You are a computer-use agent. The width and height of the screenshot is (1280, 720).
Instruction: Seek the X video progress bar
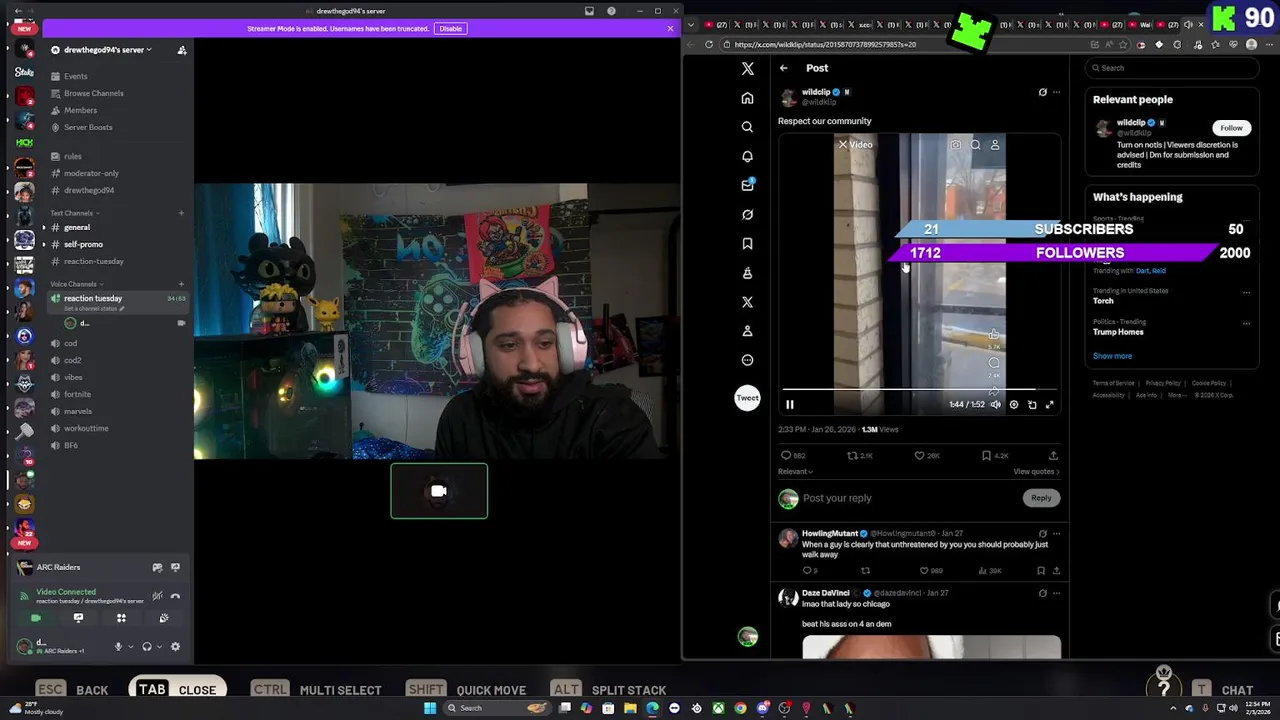tap(920, 390)
